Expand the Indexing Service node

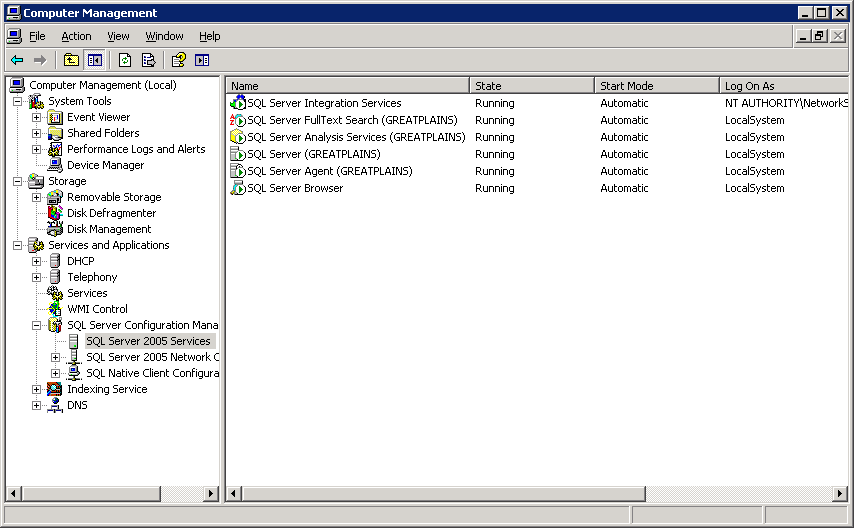36,389
